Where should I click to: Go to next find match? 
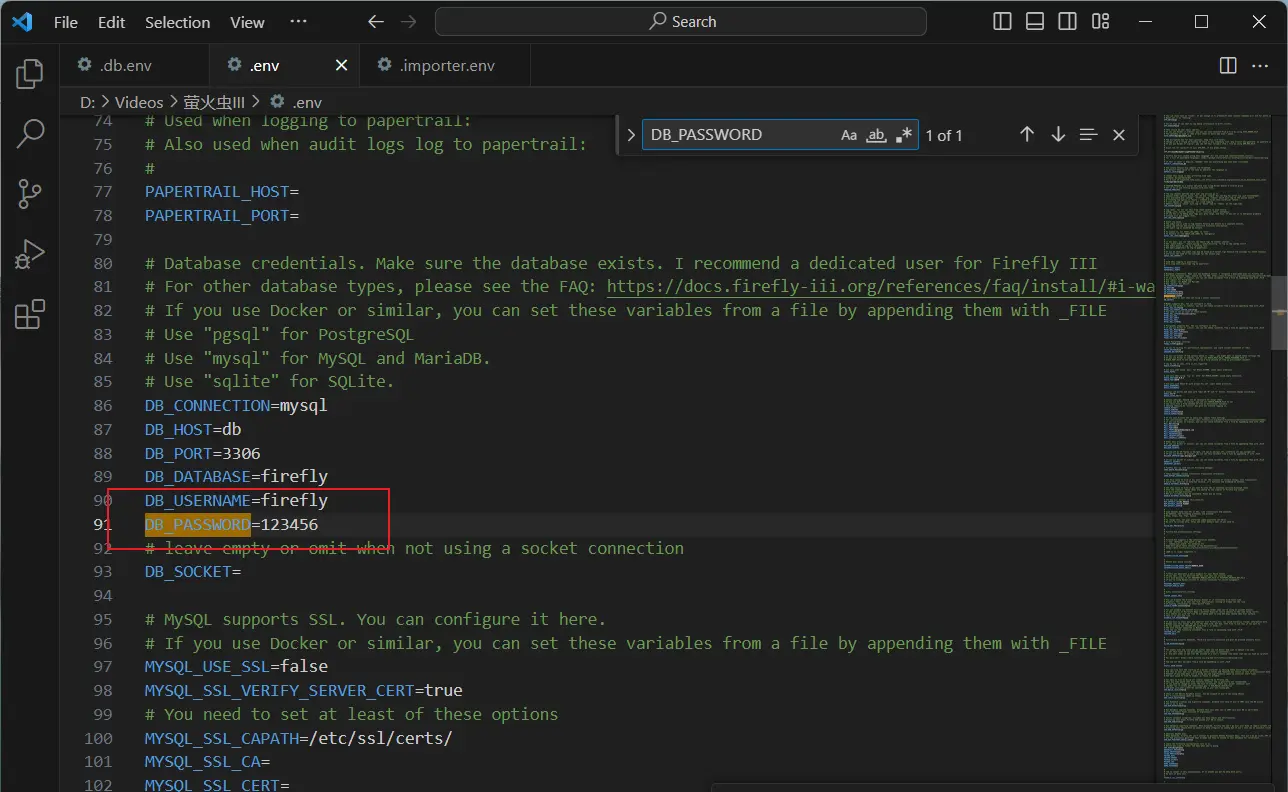click(1058, 135)
